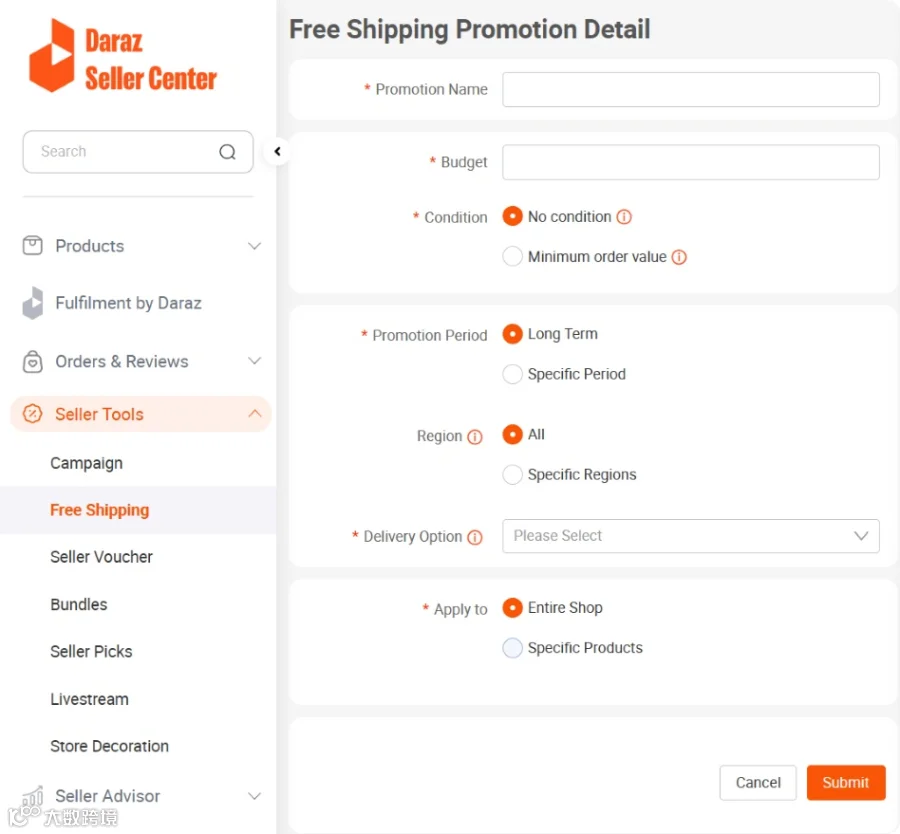Select Minimum order value radio button
This screenshot has height=834, width=900.
point(512,257)
